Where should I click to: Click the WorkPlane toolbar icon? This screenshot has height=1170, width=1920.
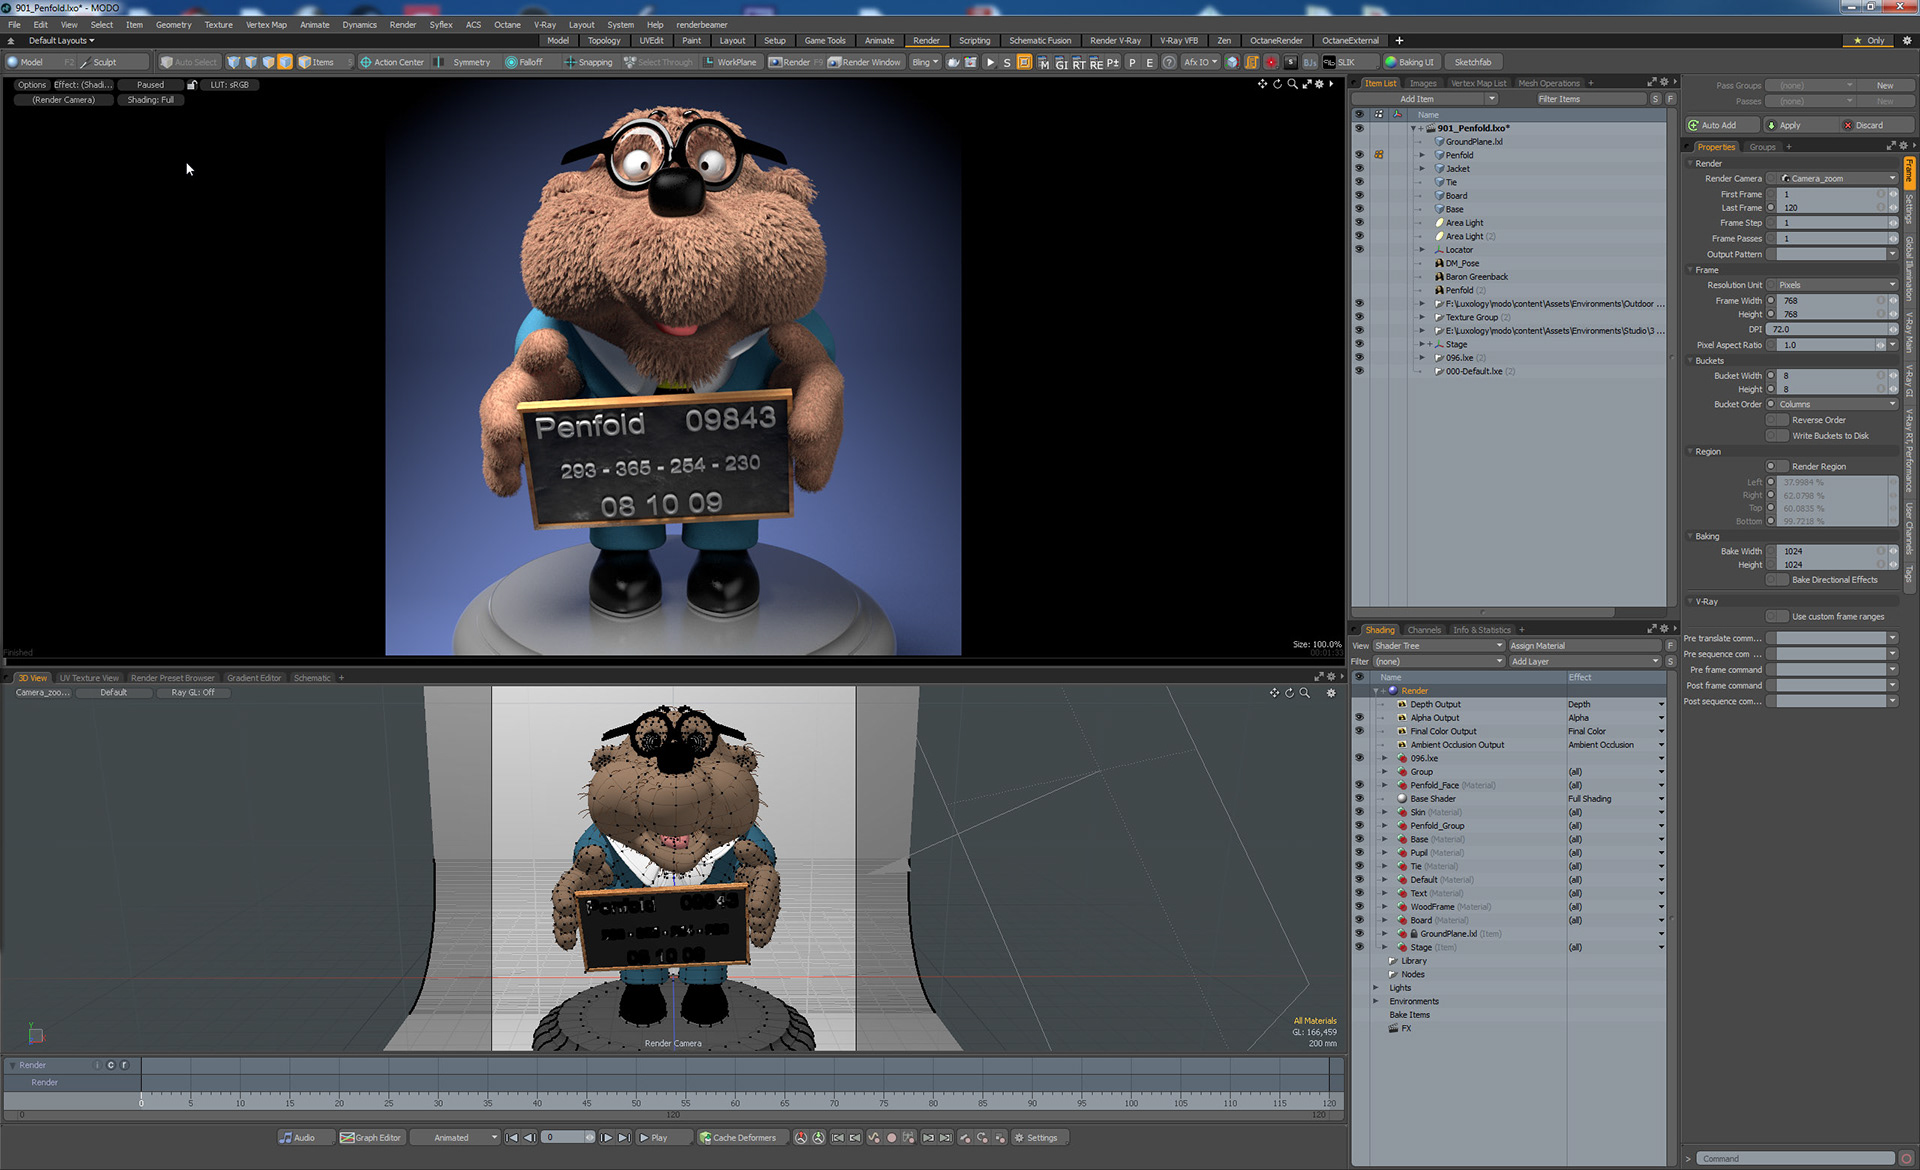tap(709, 62)
